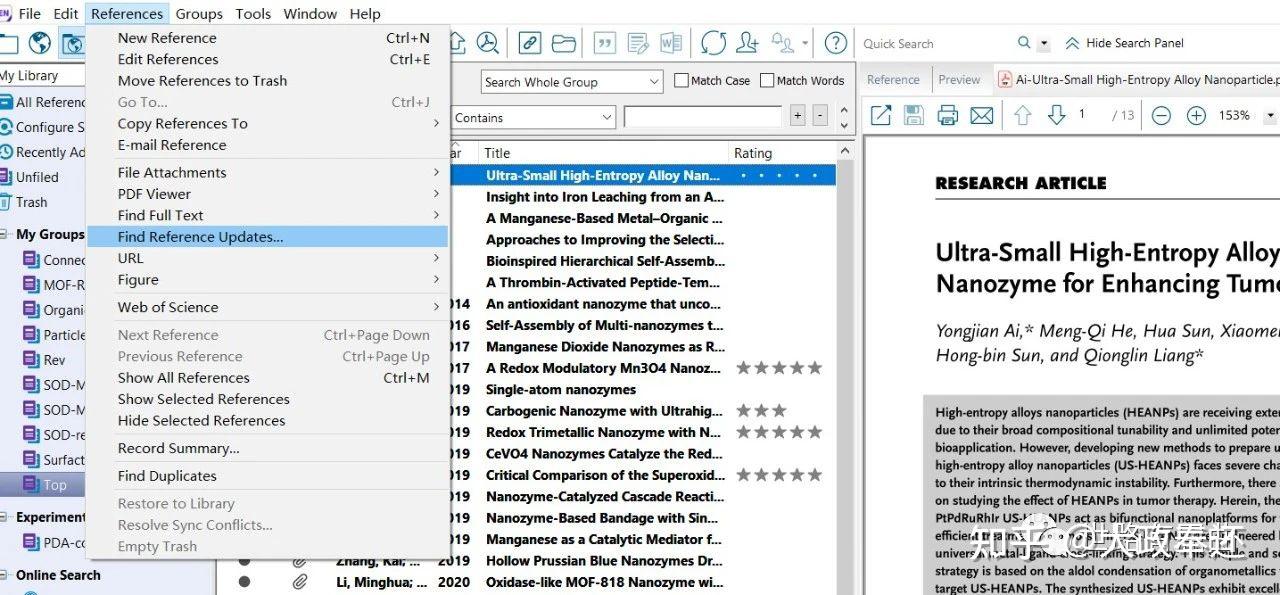Open dropdown arrow beside group activity icon
Screen dimensions: 1280x595
(x=806, y=44)
